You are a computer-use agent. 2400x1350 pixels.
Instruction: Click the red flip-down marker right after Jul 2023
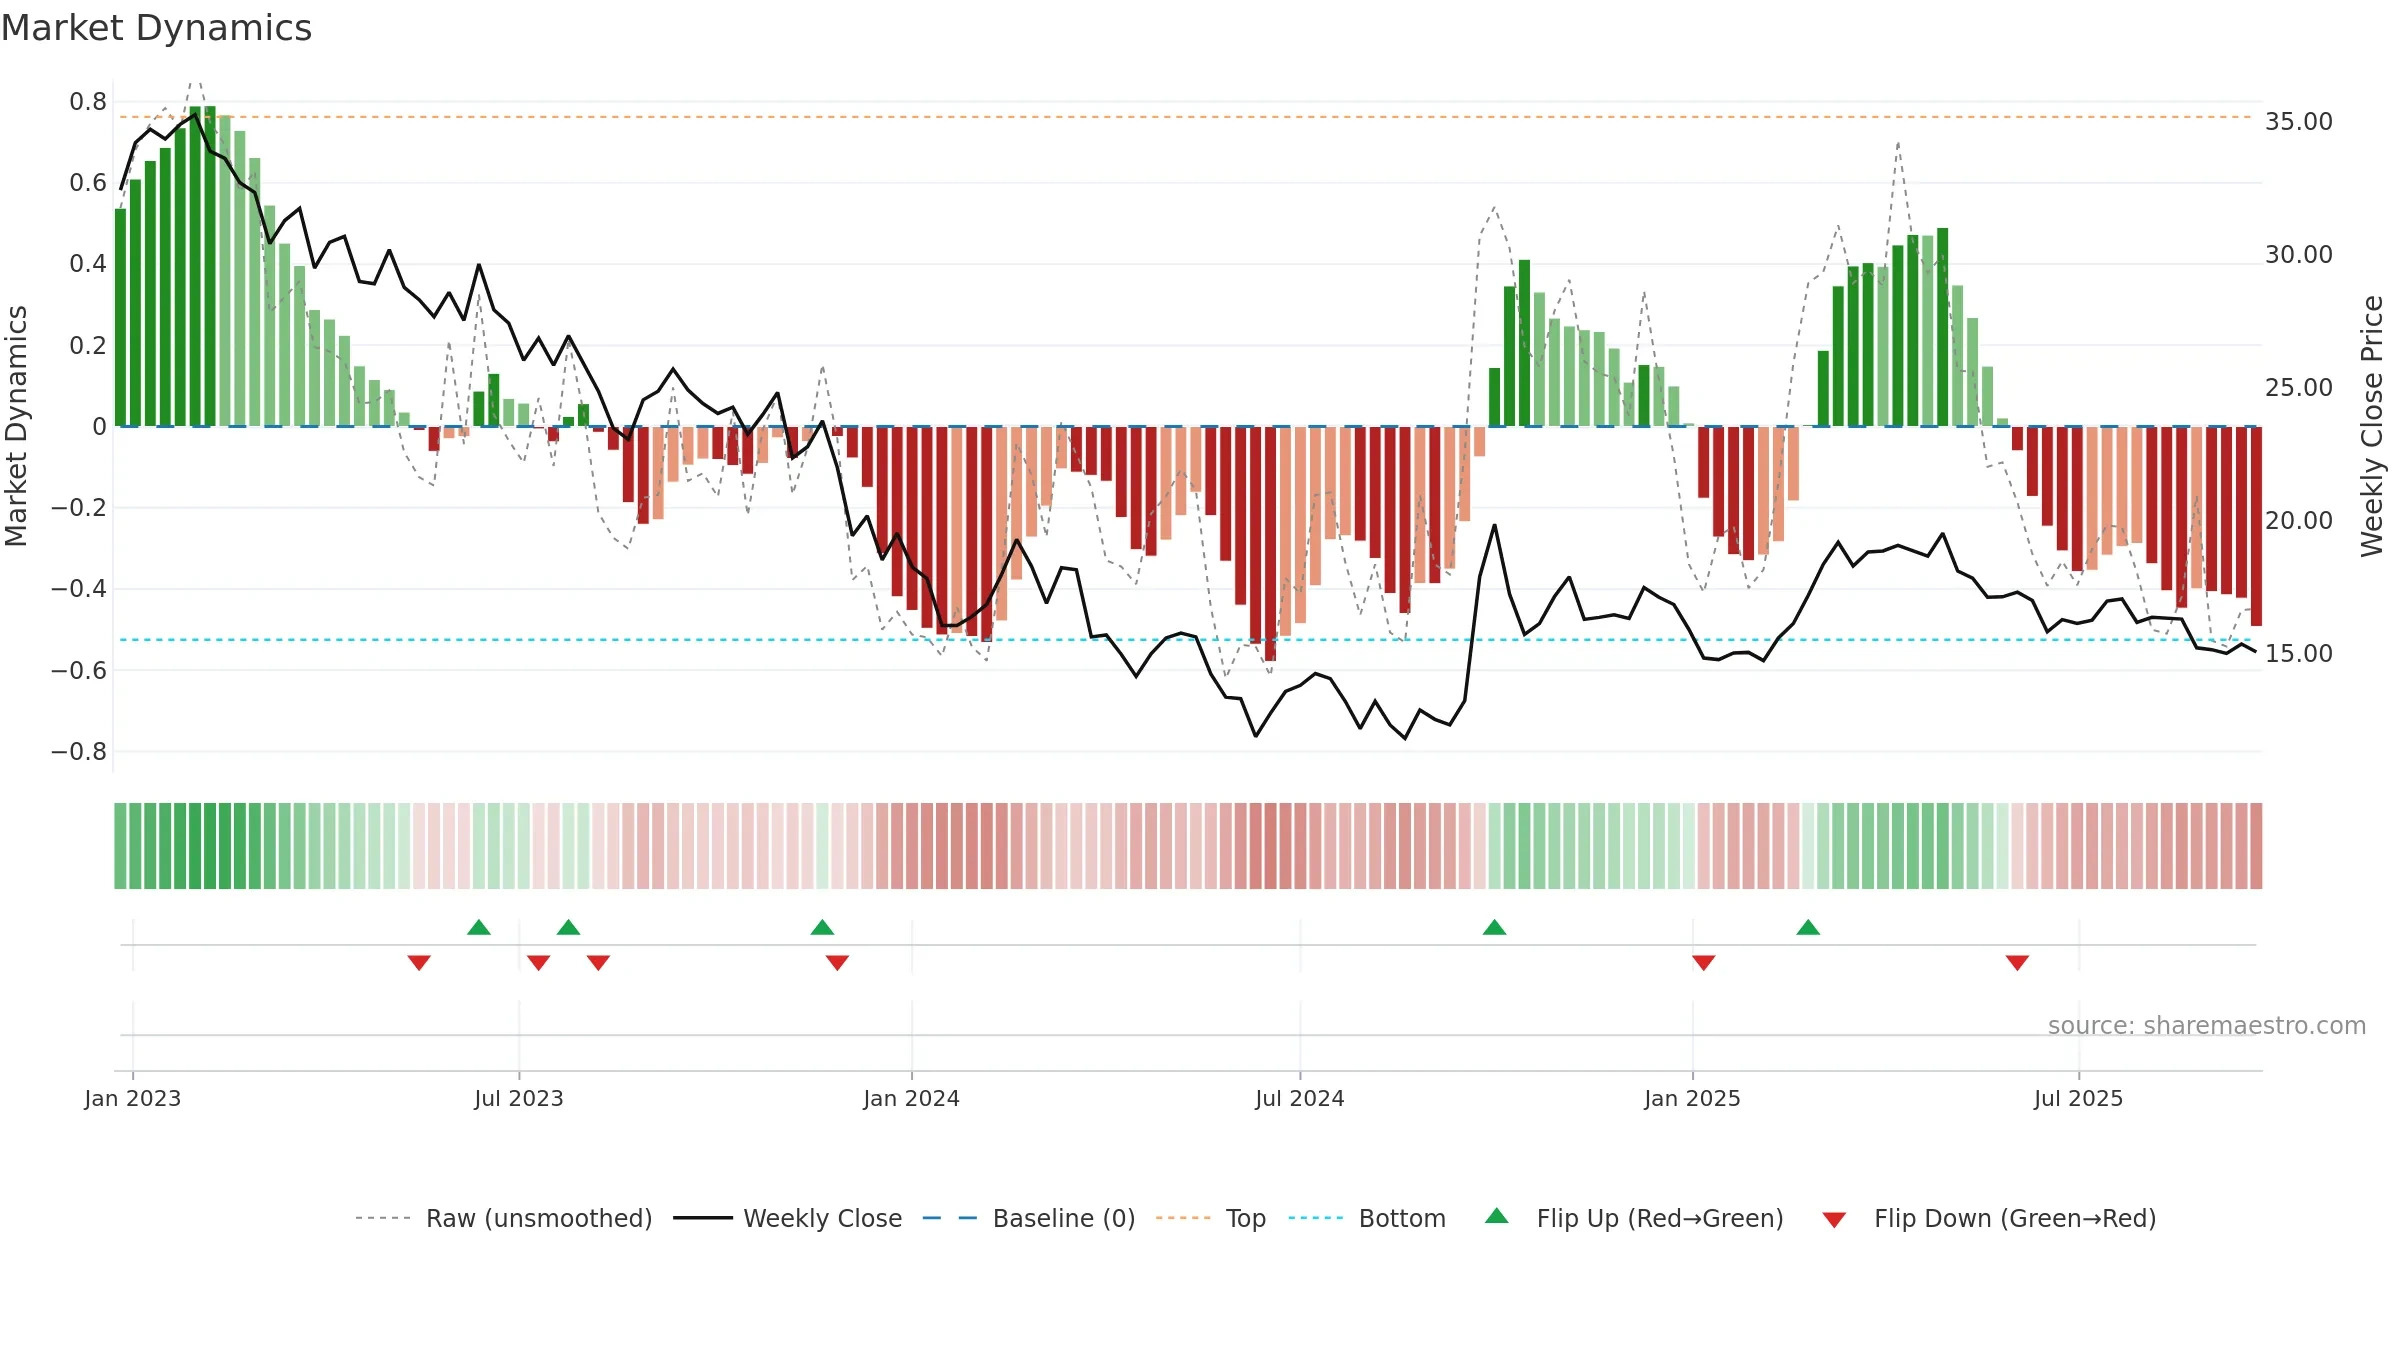click(x=539, y=962)
